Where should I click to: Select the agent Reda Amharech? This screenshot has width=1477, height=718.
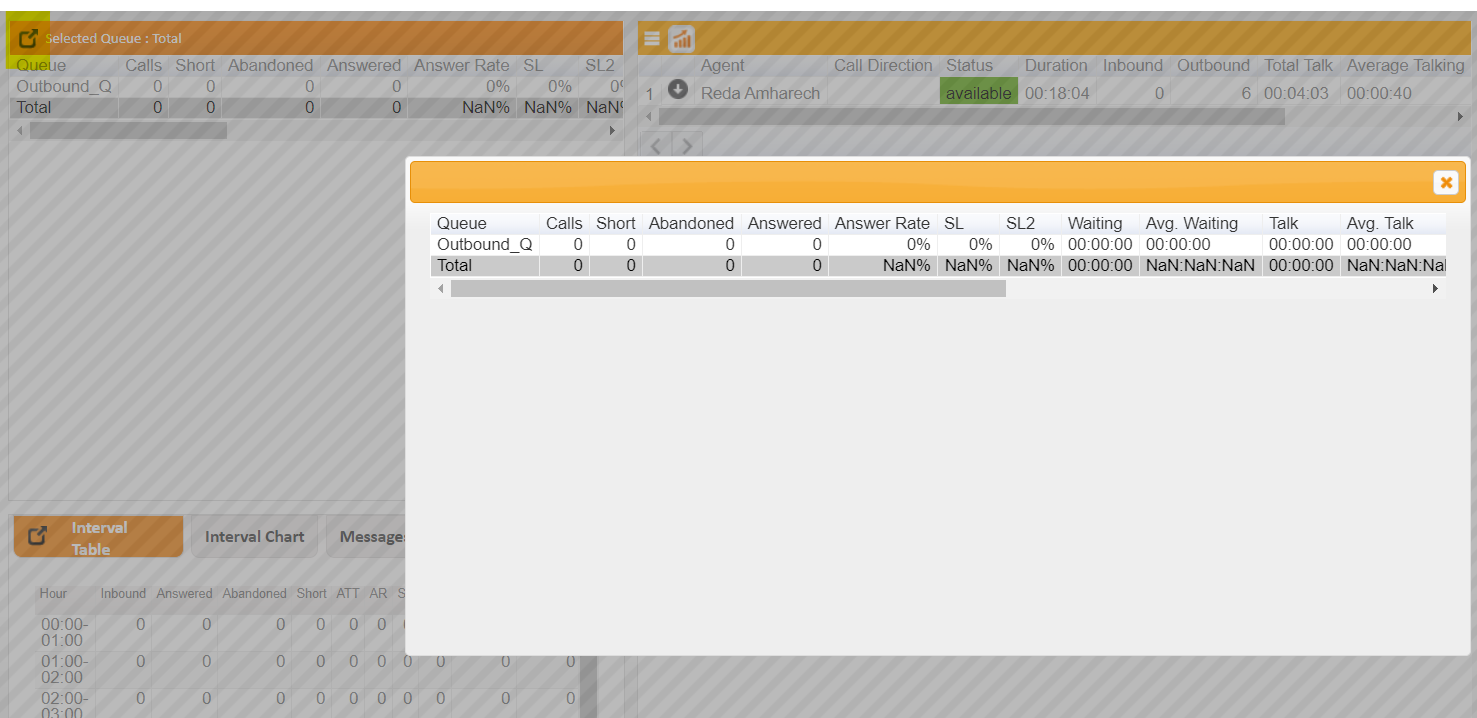pos(760,93)
